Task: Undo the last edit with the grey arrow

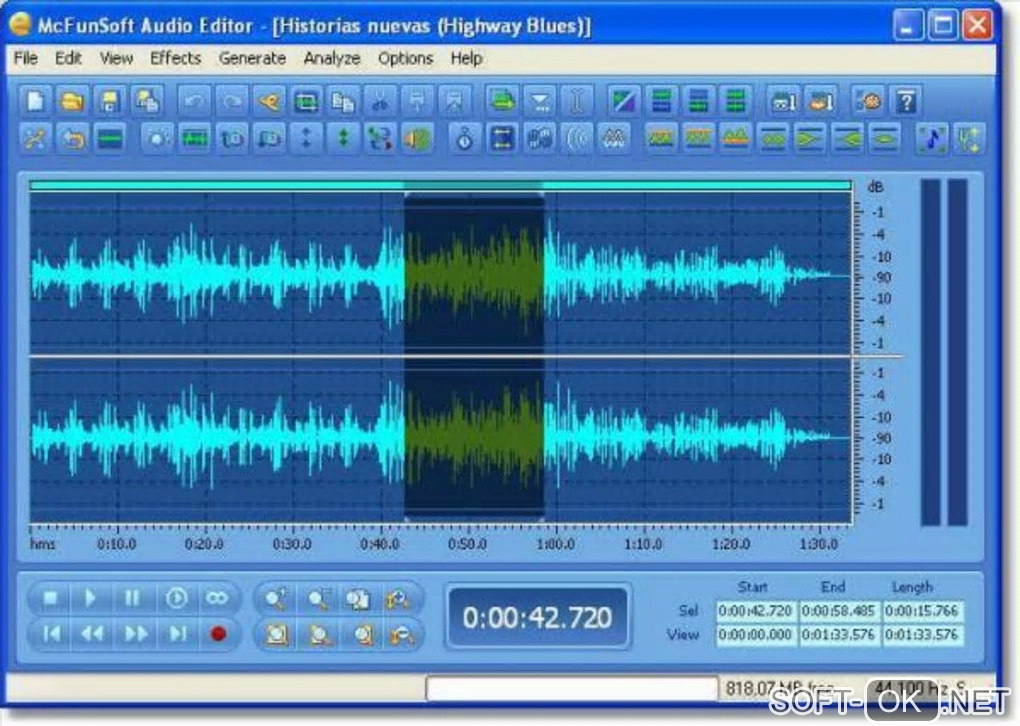Action: [195, 101]
